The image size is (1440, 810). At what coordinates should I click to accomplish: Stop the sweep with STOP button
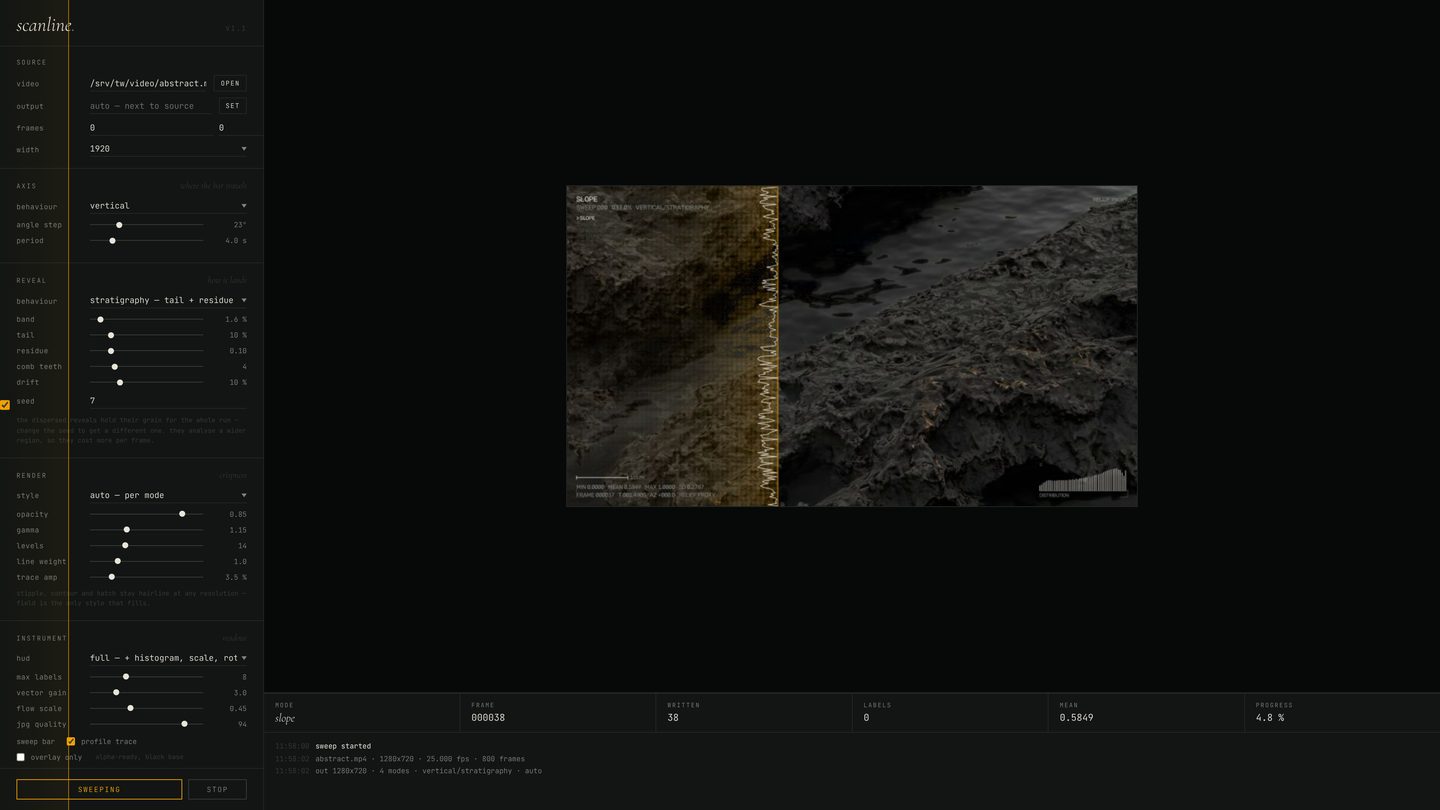pos(217,789)
